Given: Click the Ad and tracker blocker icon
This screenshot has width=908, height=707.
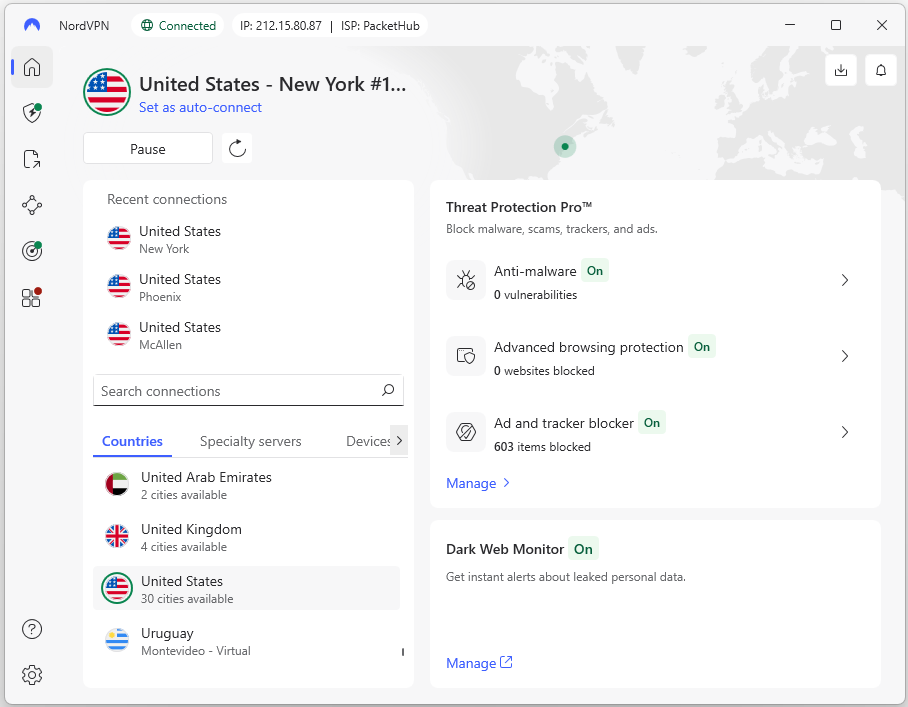Looking at the screenshot, I should click(x=466, y=432).
